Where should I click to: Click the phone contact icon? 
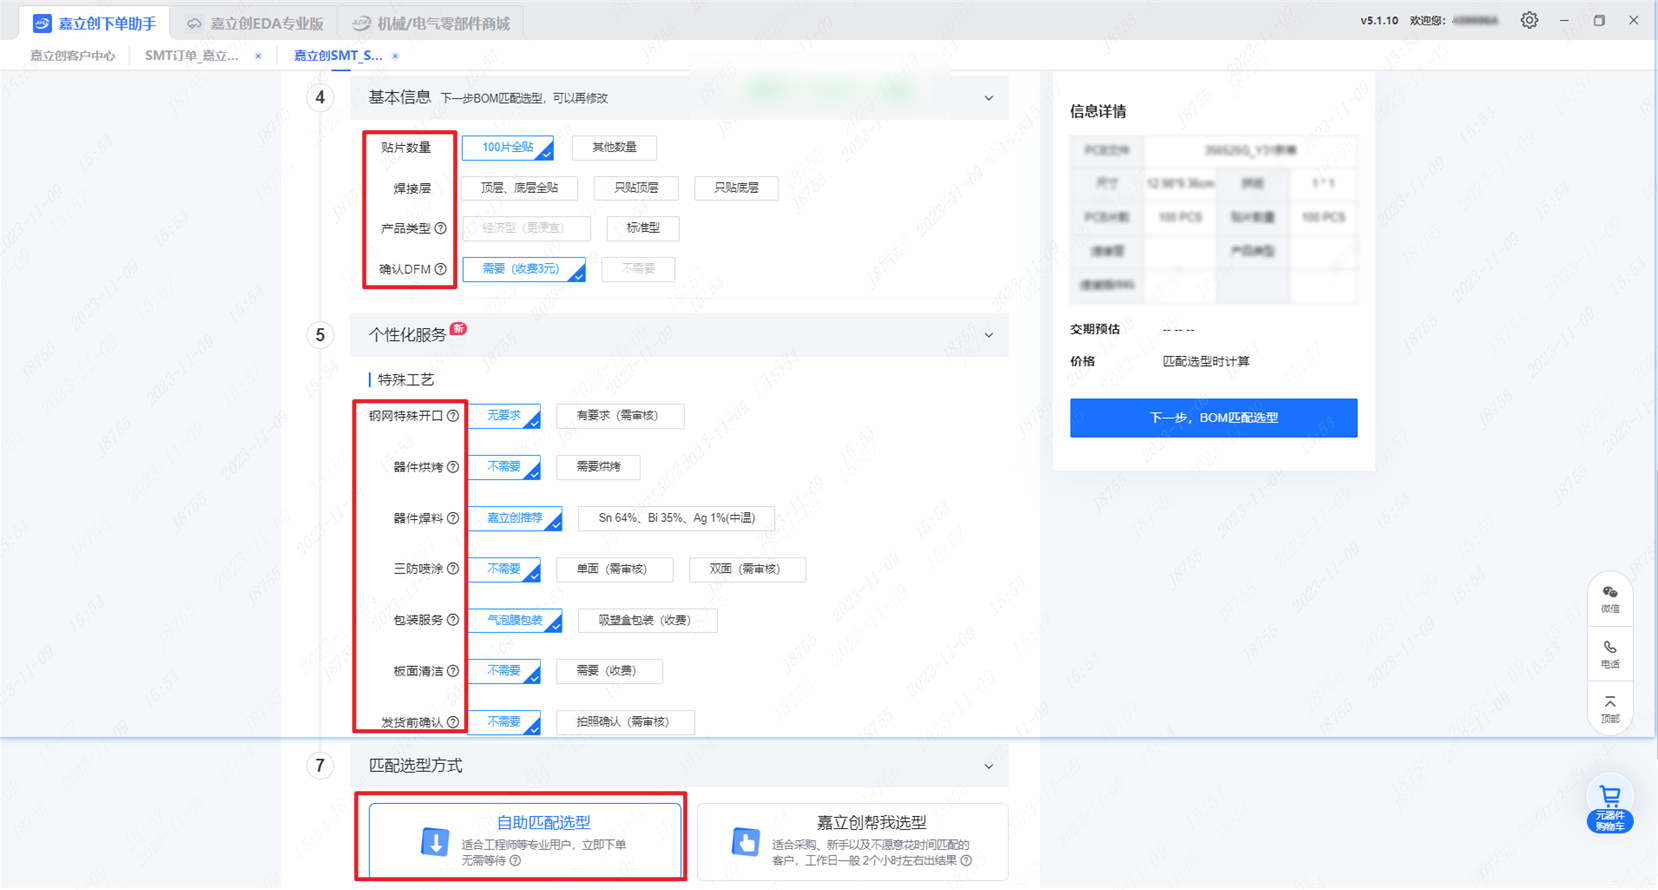point(1609,654)
